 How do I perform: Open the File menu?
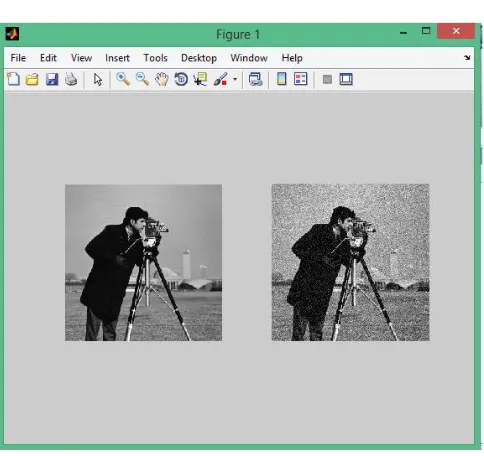click(18, 58)
